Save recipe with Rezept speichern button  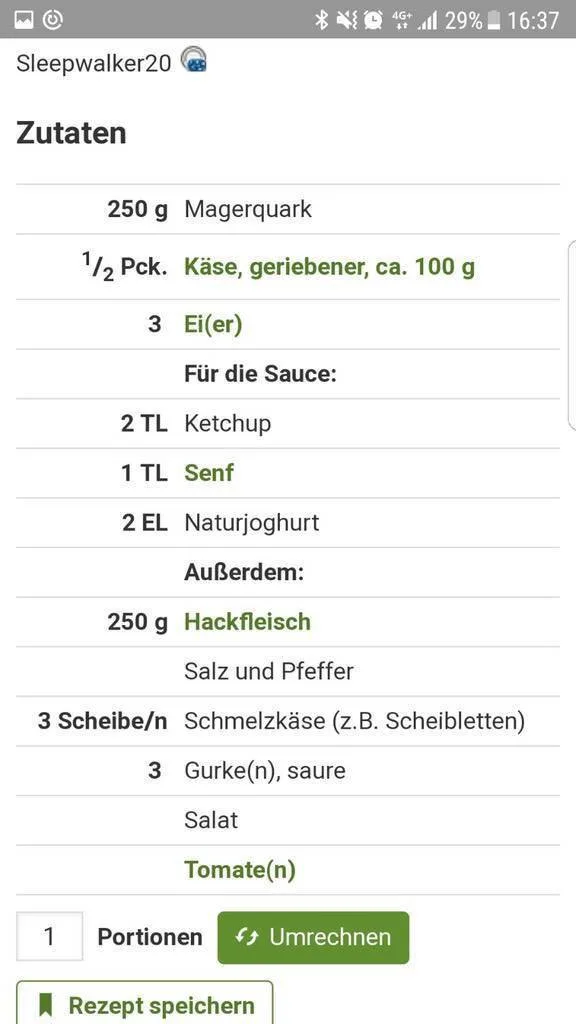coord(144,1003)
